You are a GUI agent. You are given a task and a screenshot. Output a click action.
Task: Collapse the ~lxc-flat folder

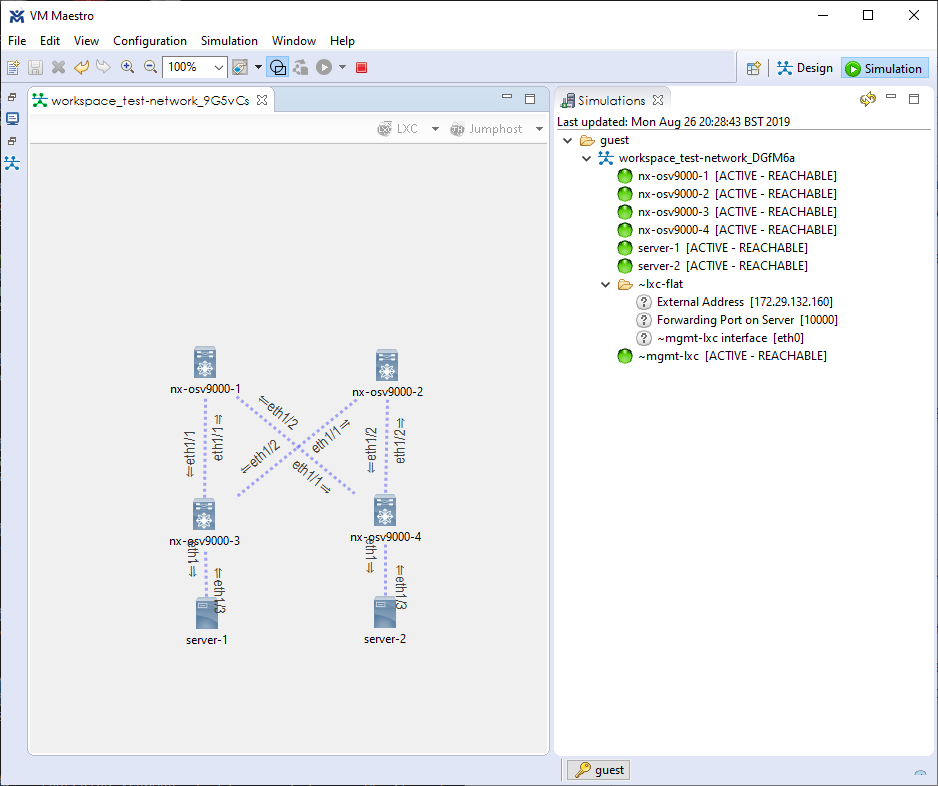(x=606, y=285)
